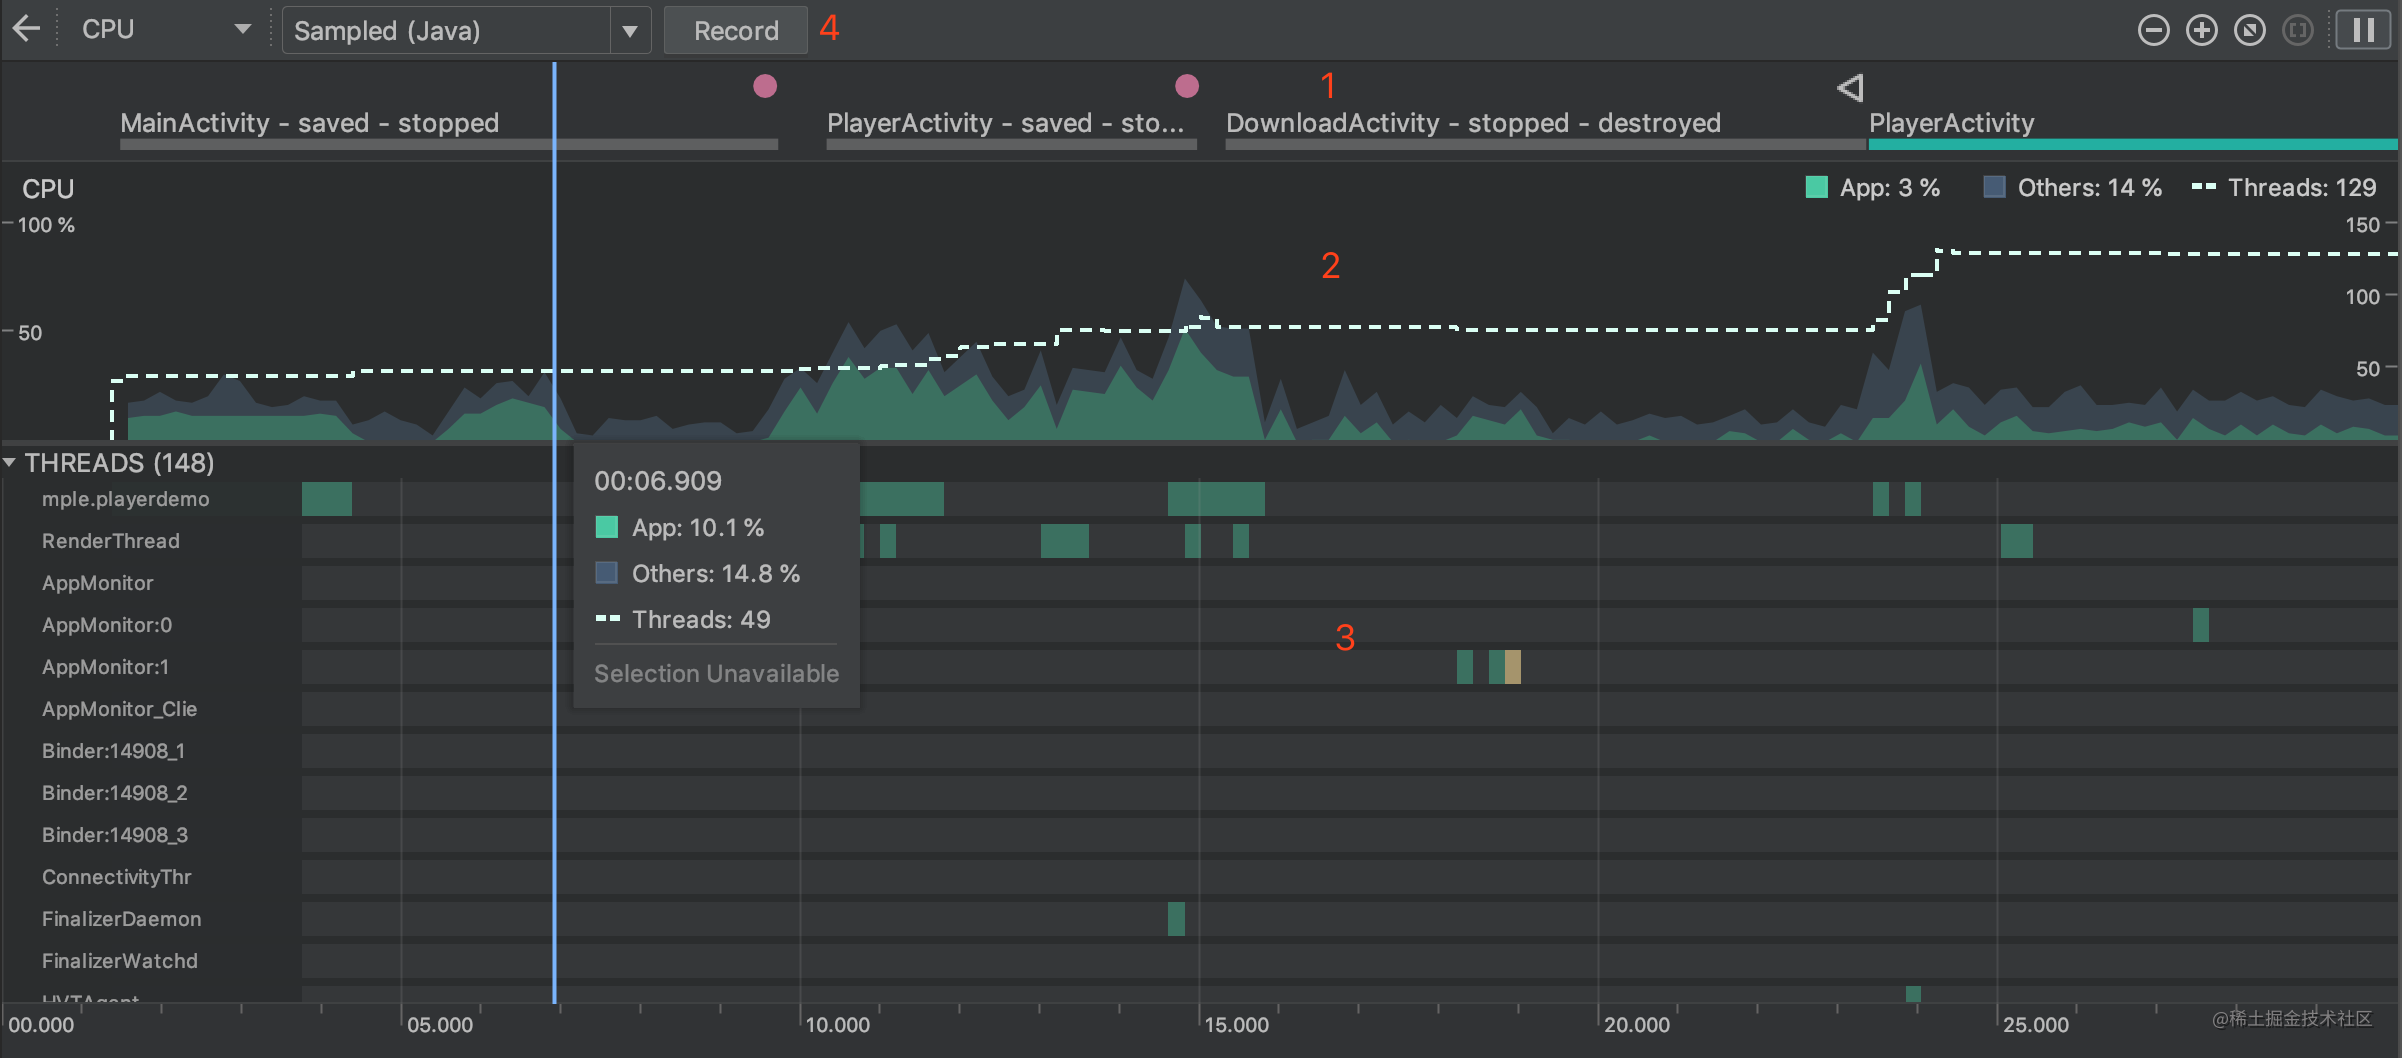The width and height of the screenshot is (2402, 1058).
Task: Select the Binder:14908_1 thread
Action: click(1200, 751)
